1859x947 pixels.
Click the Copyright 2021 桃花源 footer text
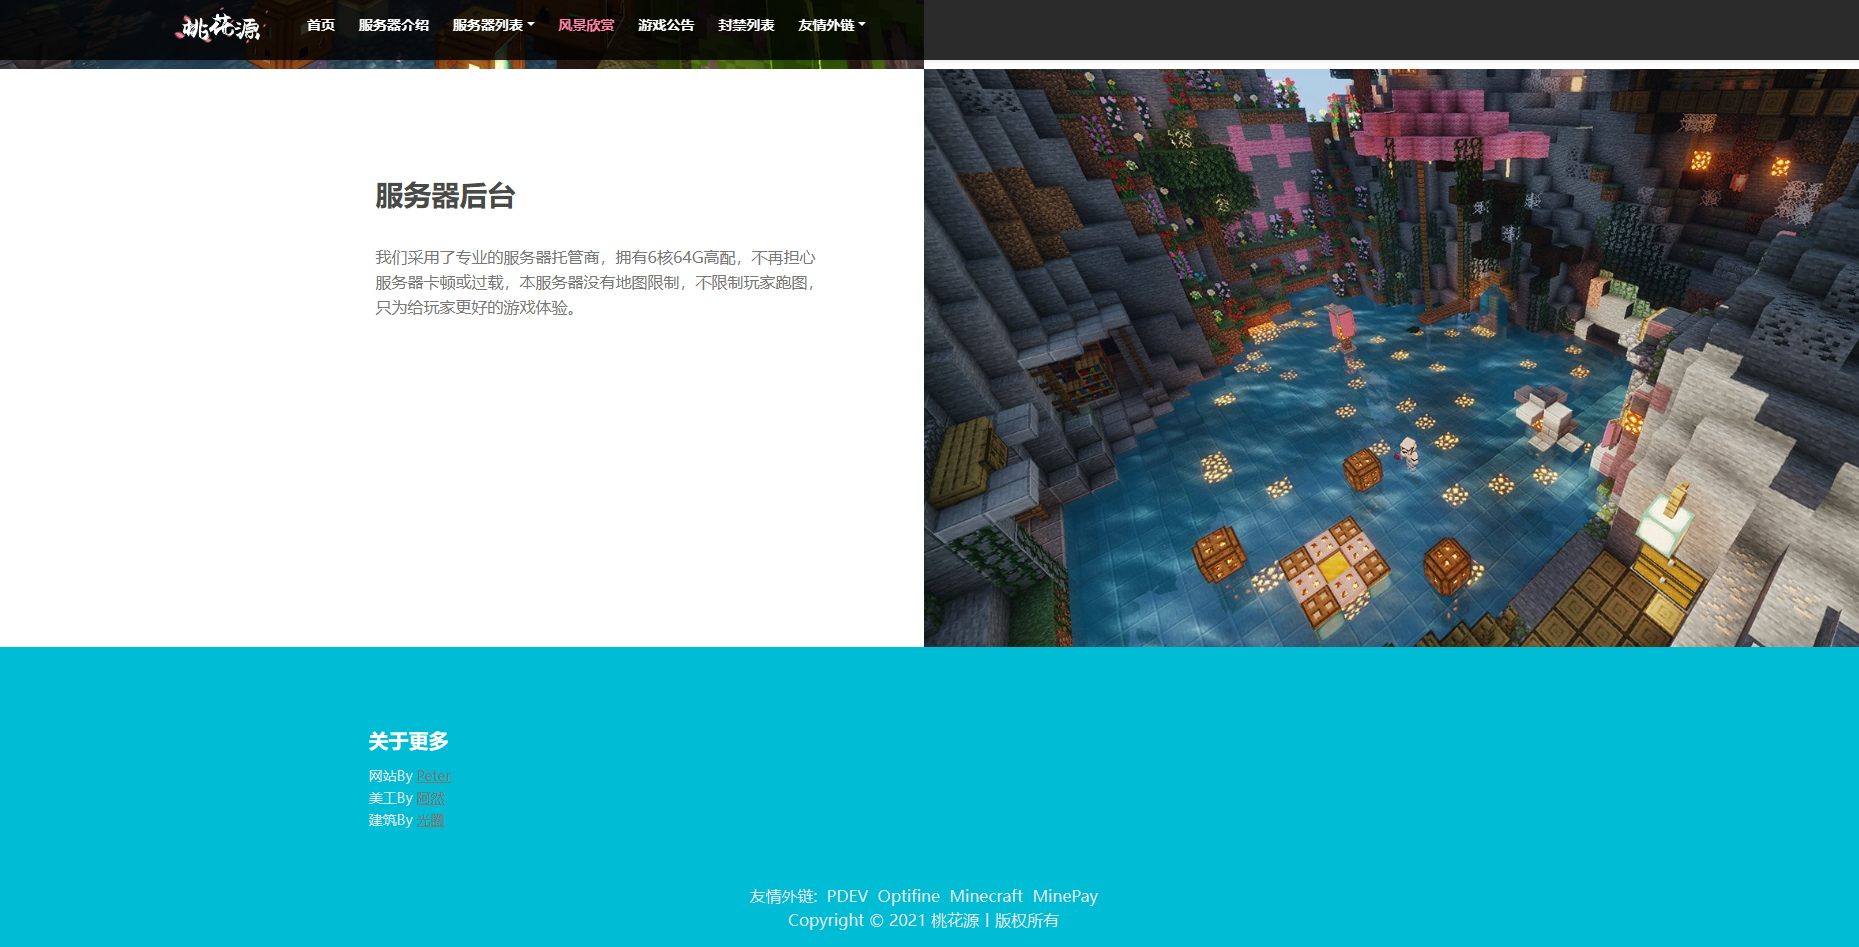point(923,920)
